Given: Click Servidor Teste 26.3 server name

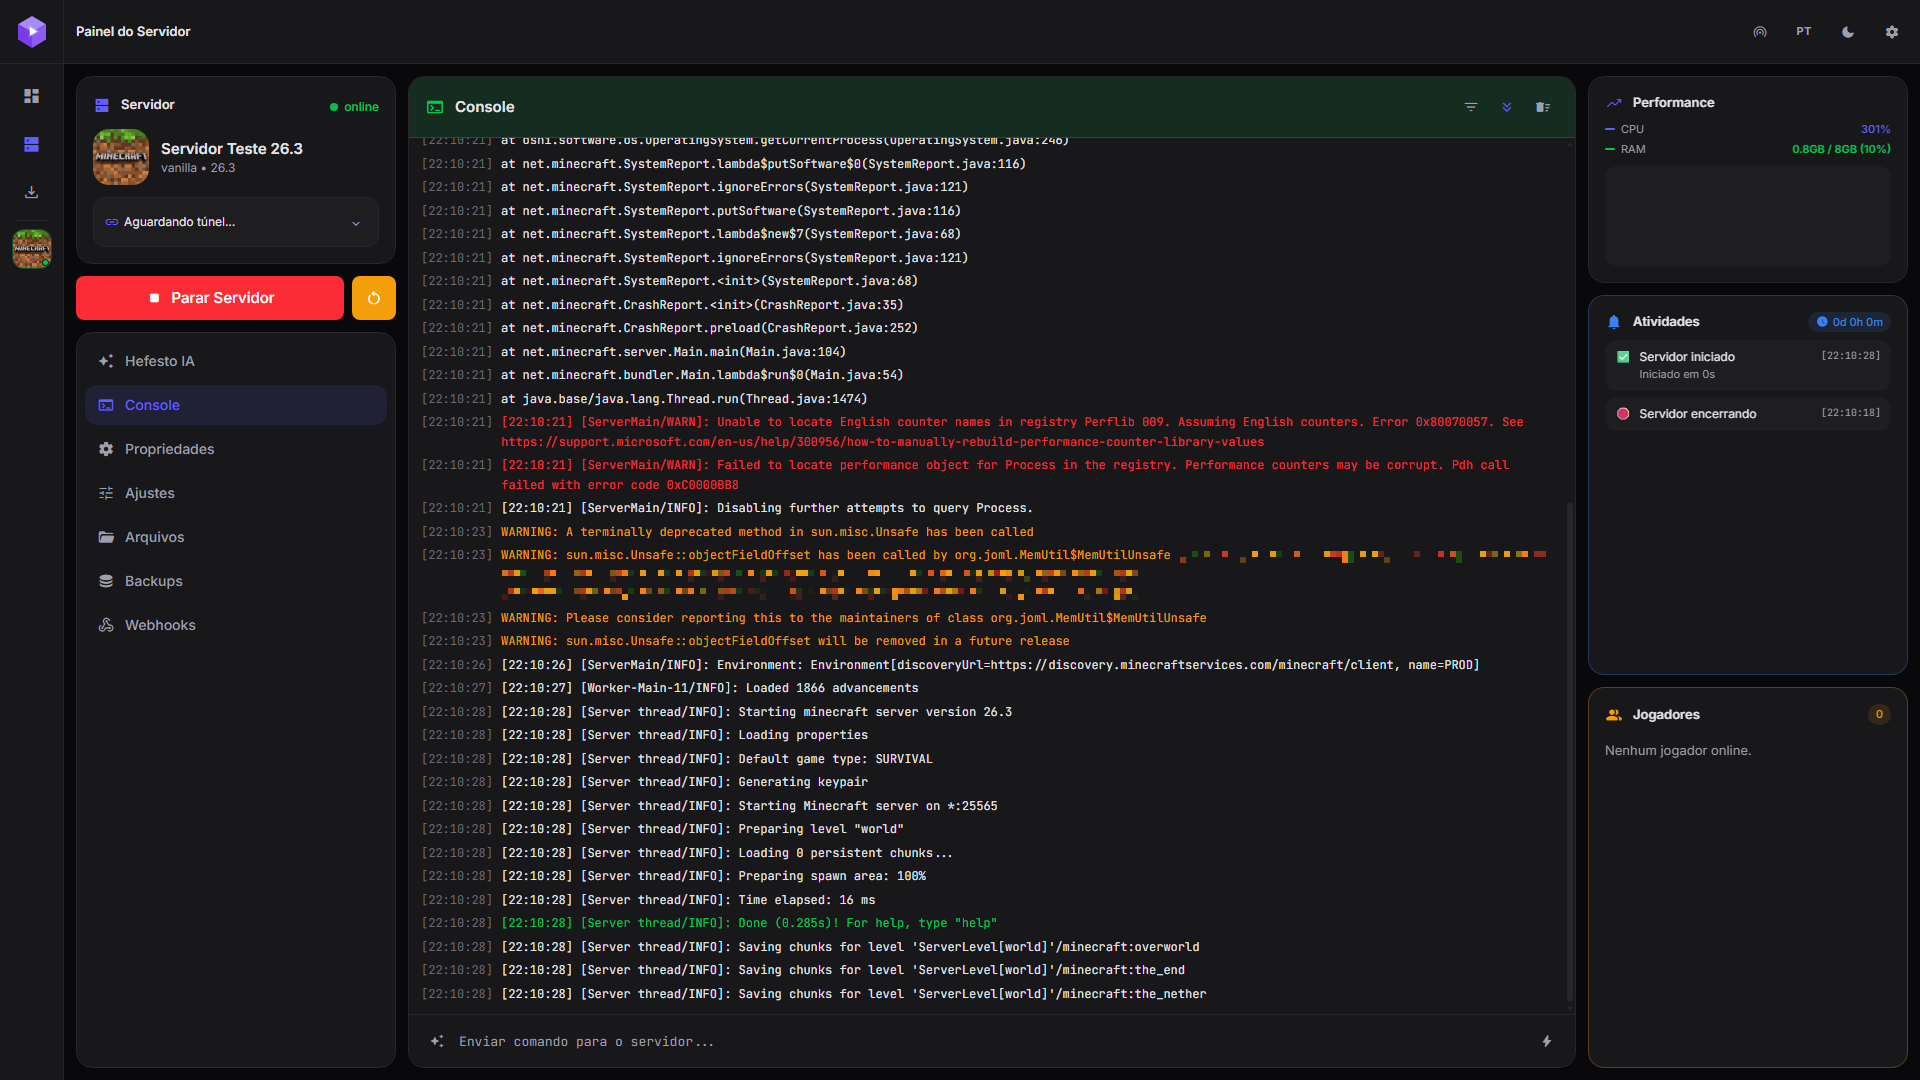Looking at the screenshot, I should pos(232,148).
